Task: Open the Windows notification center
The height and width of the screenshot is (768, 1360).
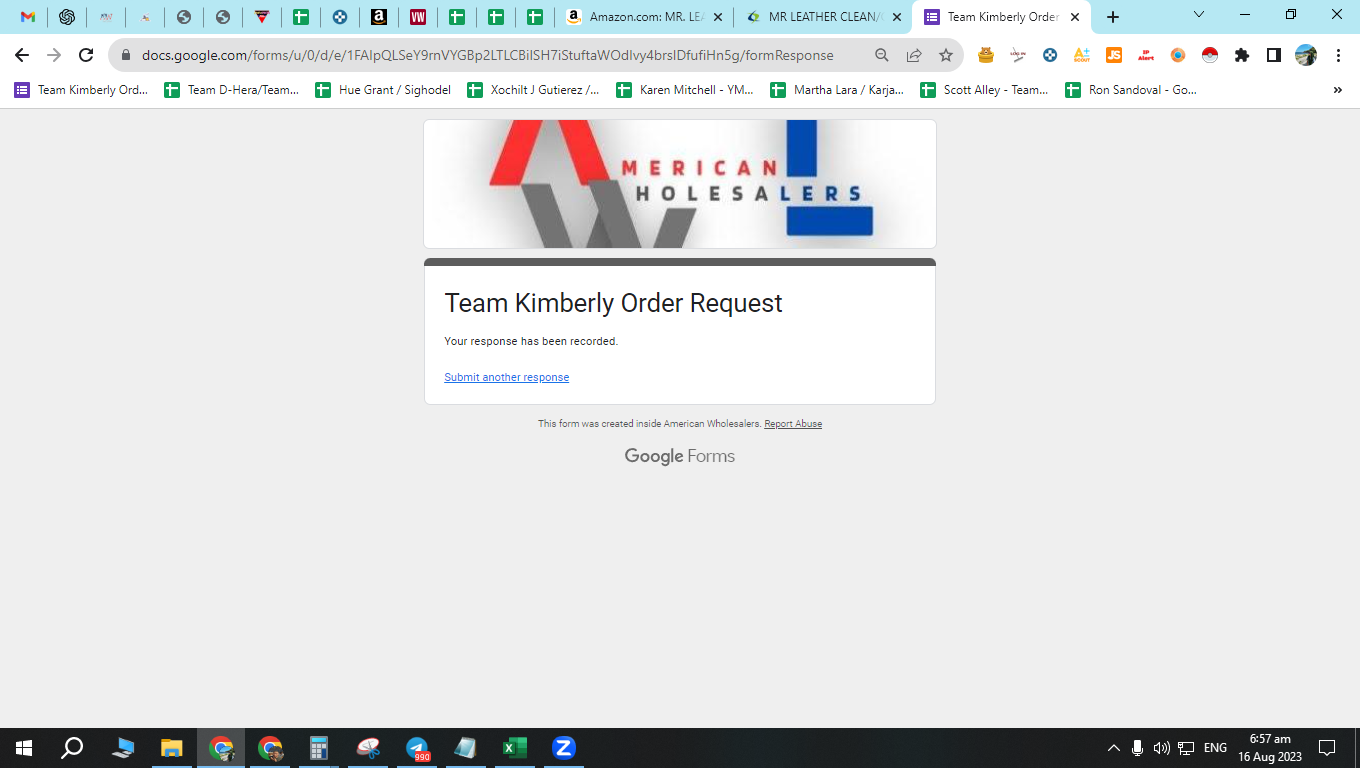Action: 1327,748
